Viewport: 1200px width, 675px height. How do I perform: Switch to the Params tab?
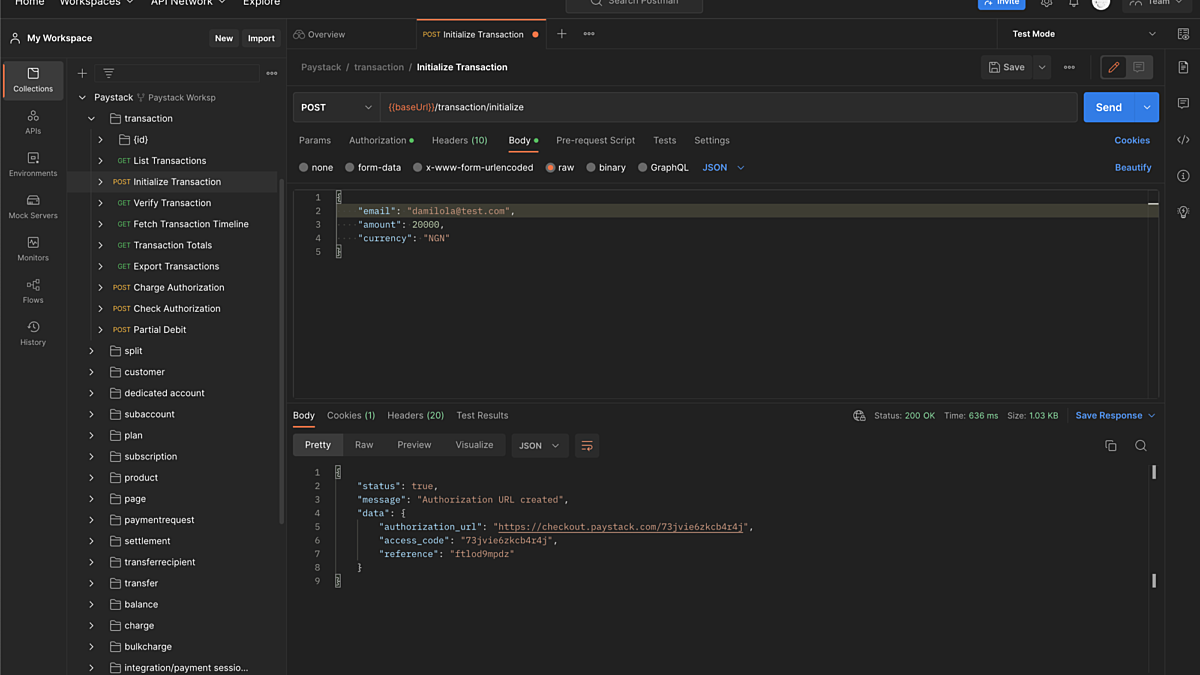(x=315, y=140)
